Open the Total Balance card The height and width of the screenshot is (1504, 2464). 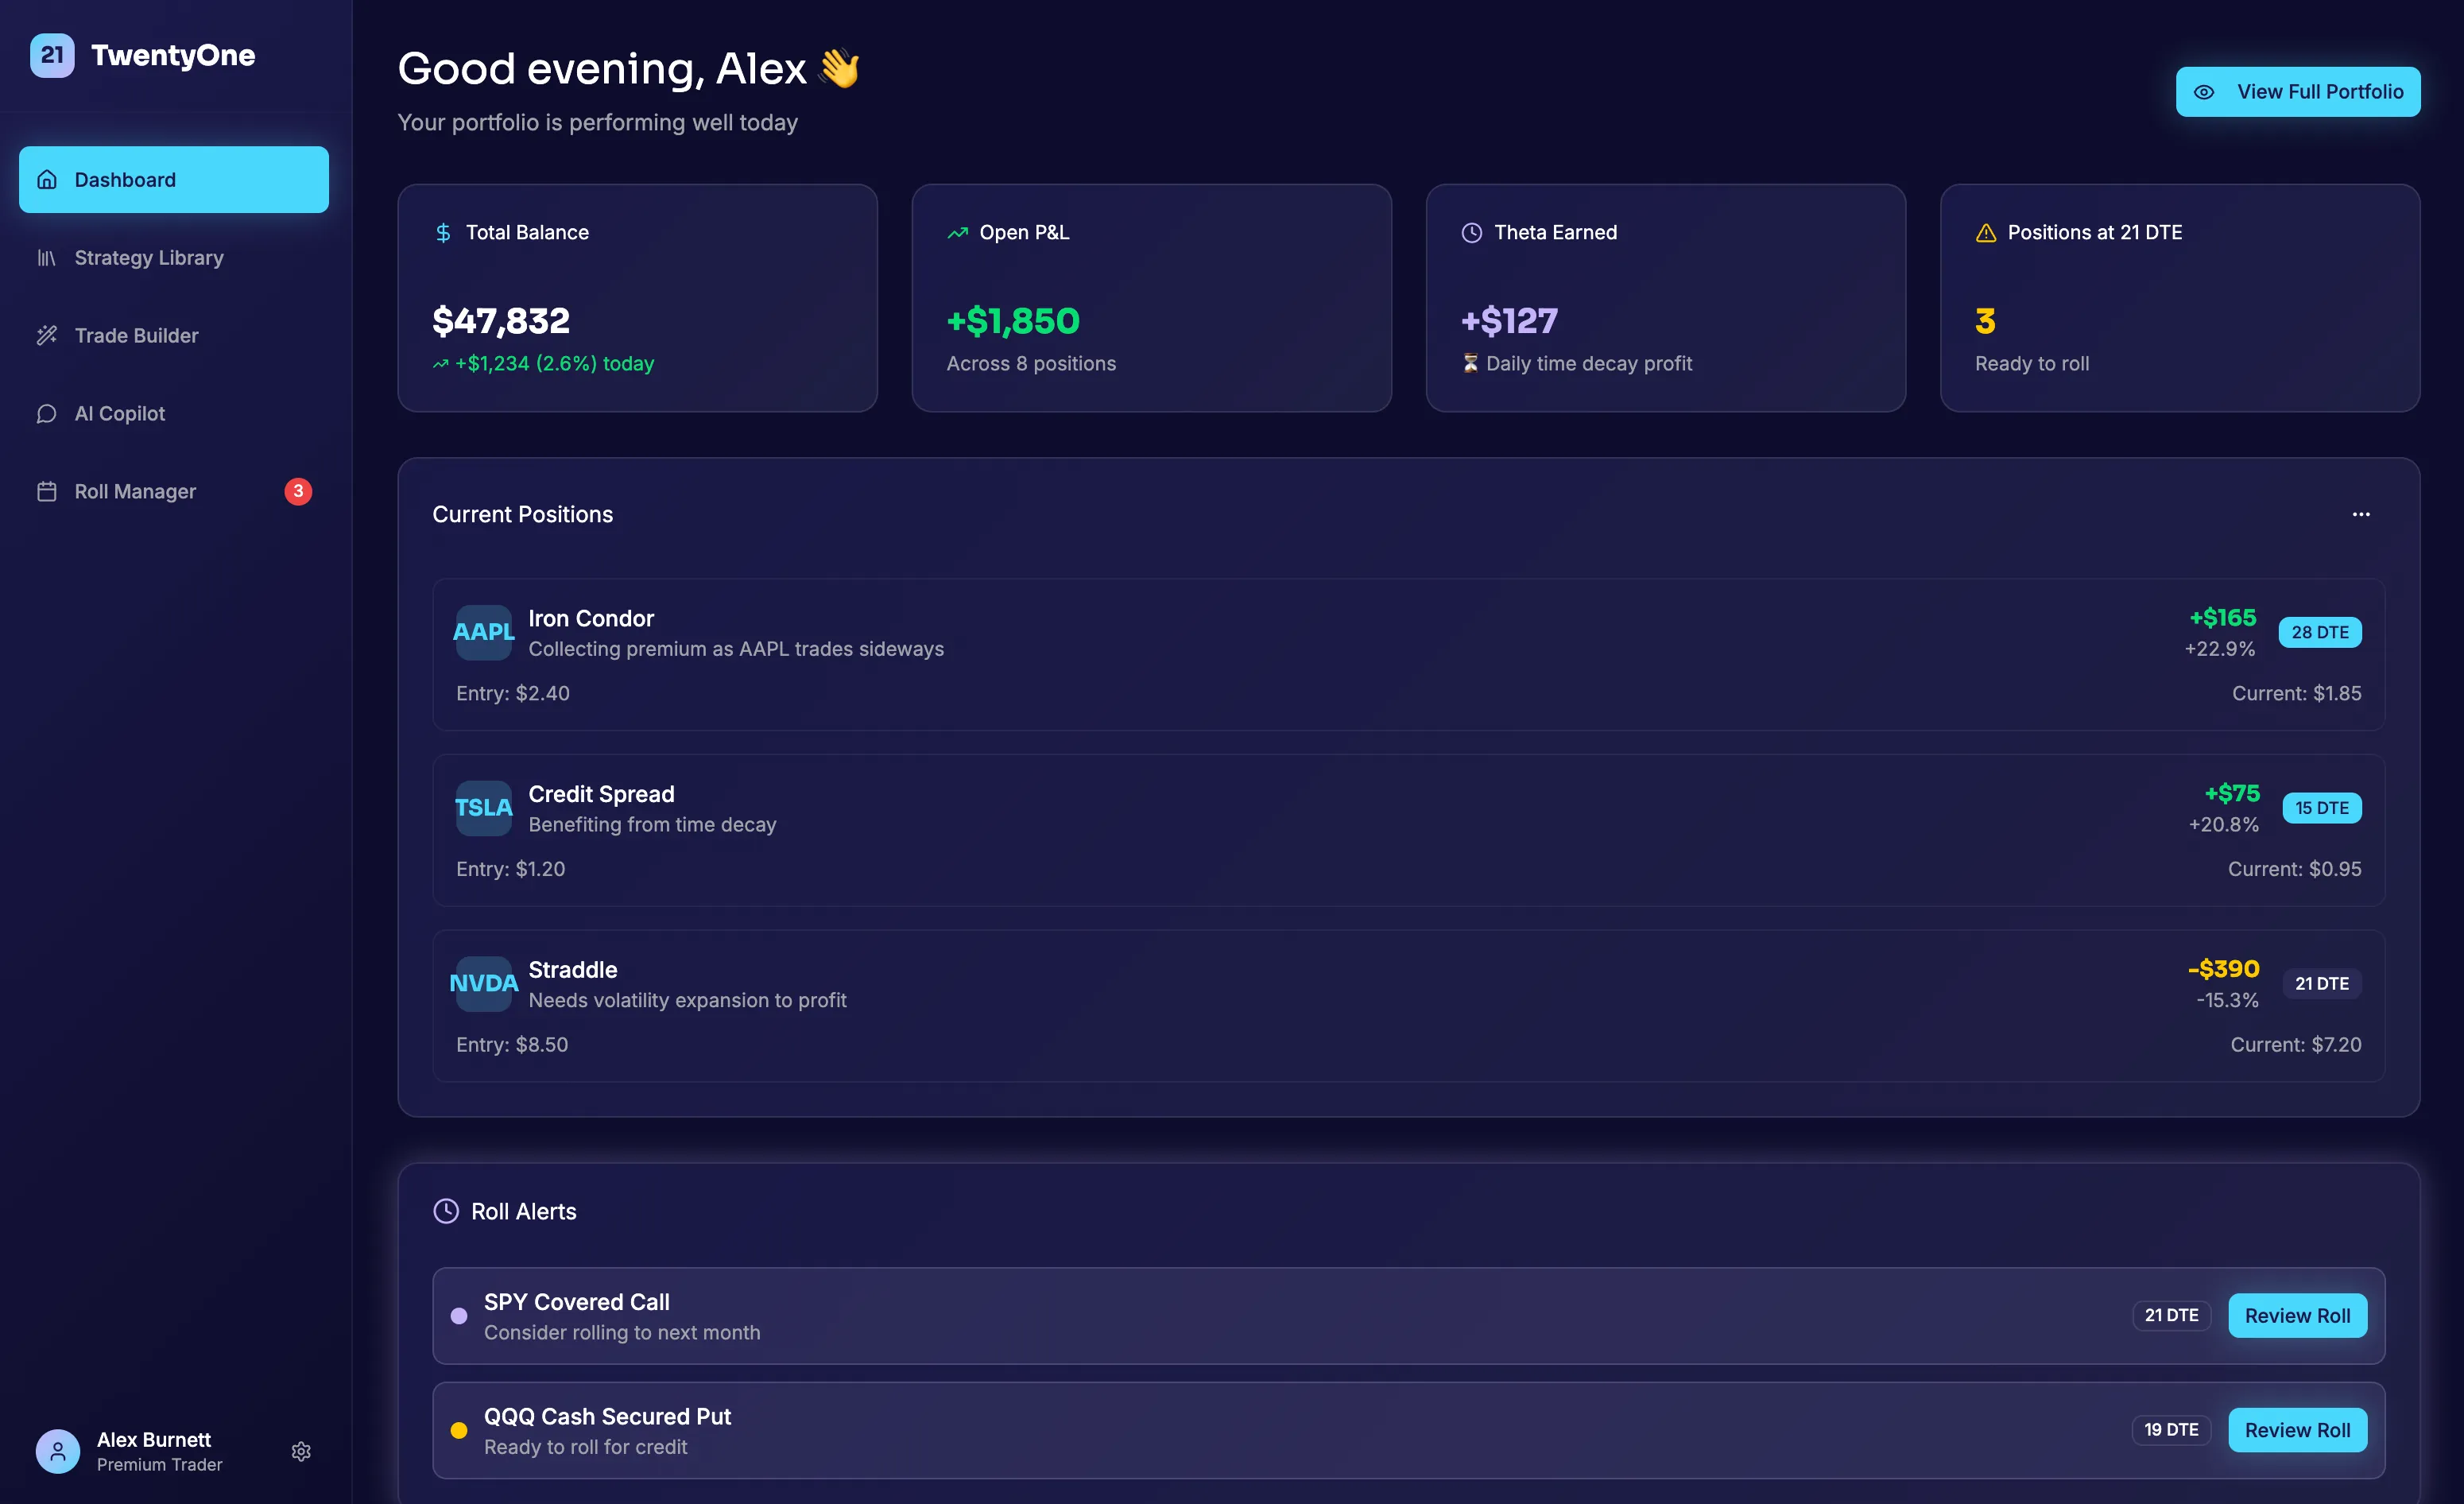click(x=637, y=298)
